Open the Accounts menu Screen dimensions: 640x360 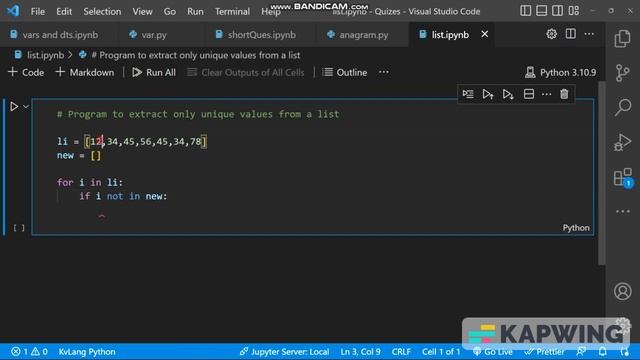[x=622, y=291]
